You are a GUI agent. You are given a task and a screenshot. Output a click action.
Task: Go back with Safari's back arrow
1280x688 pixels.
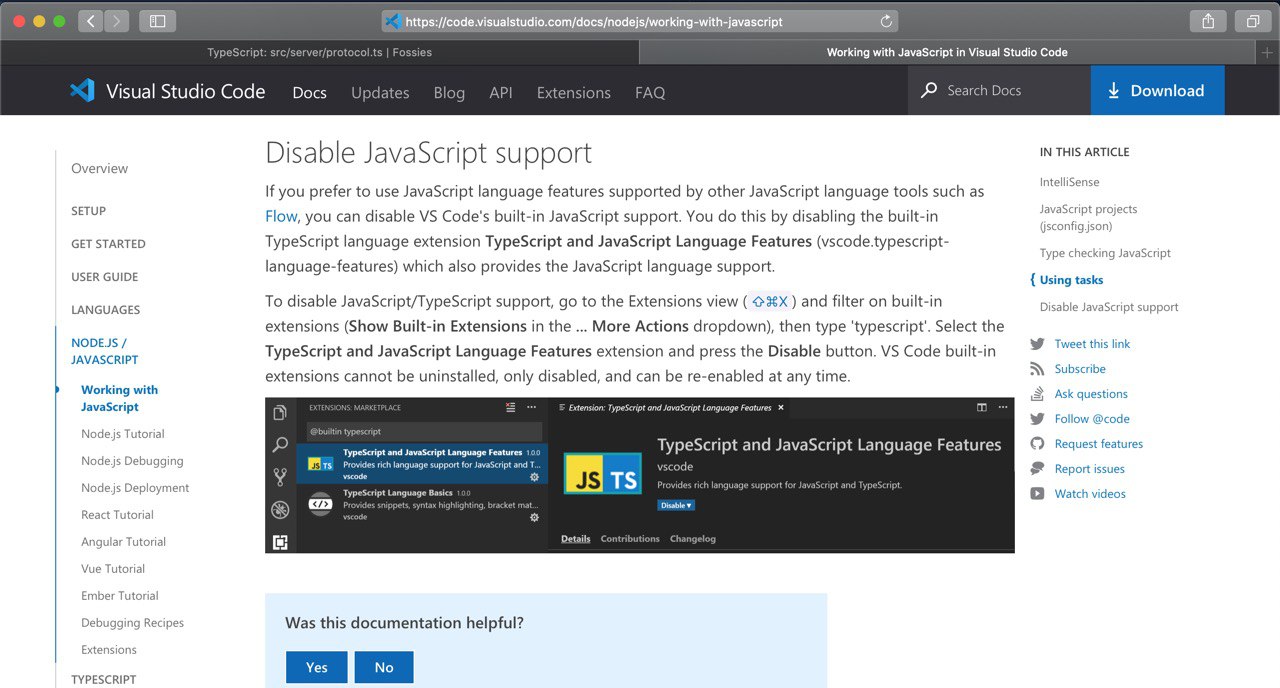pos(91,20)
